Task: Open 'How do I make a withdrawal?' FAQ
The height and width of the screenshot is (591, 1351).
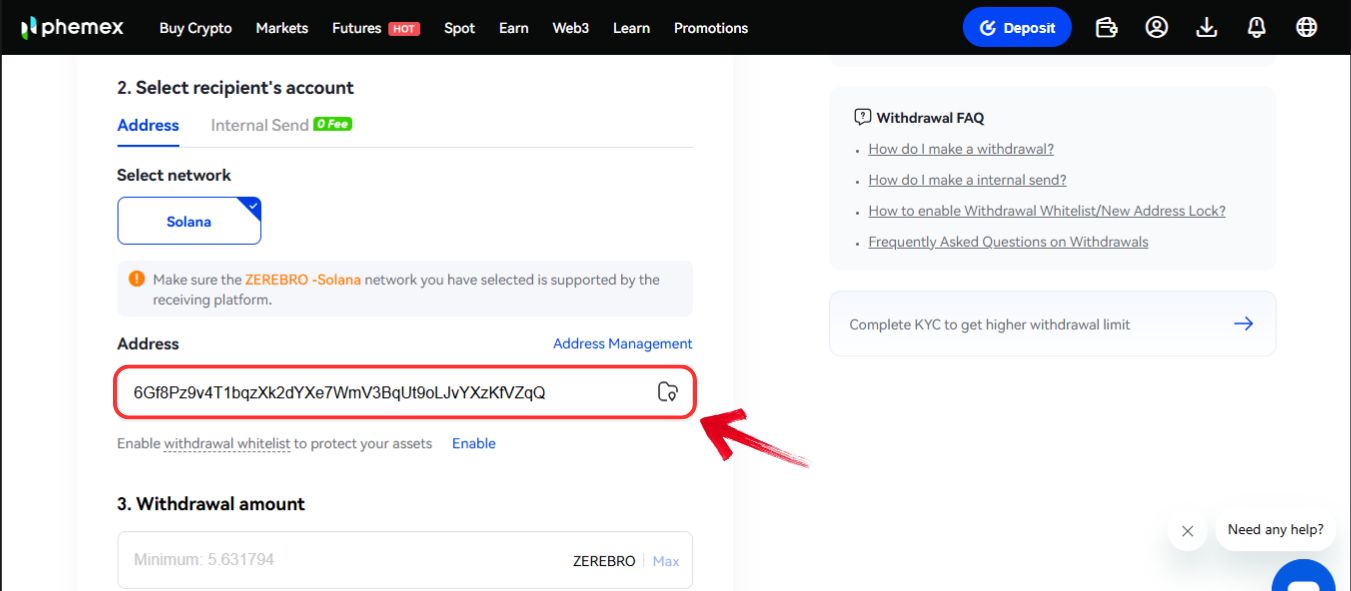Action: 961,149
